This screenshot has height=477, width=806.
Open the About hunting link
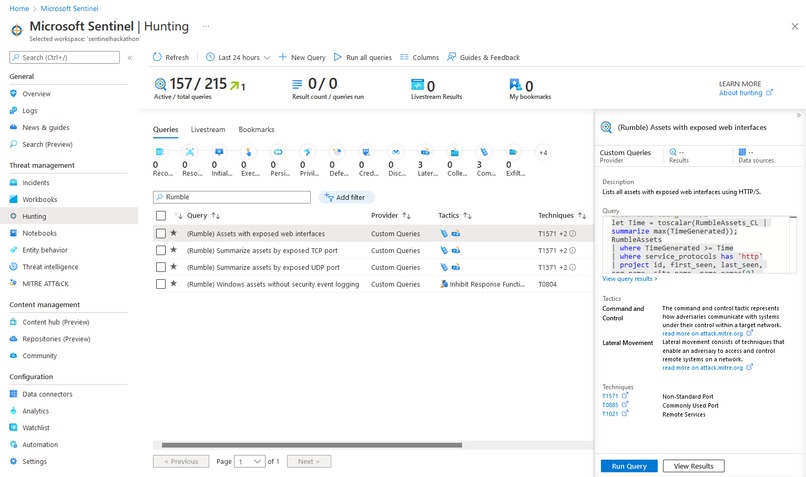click(745, 93)
